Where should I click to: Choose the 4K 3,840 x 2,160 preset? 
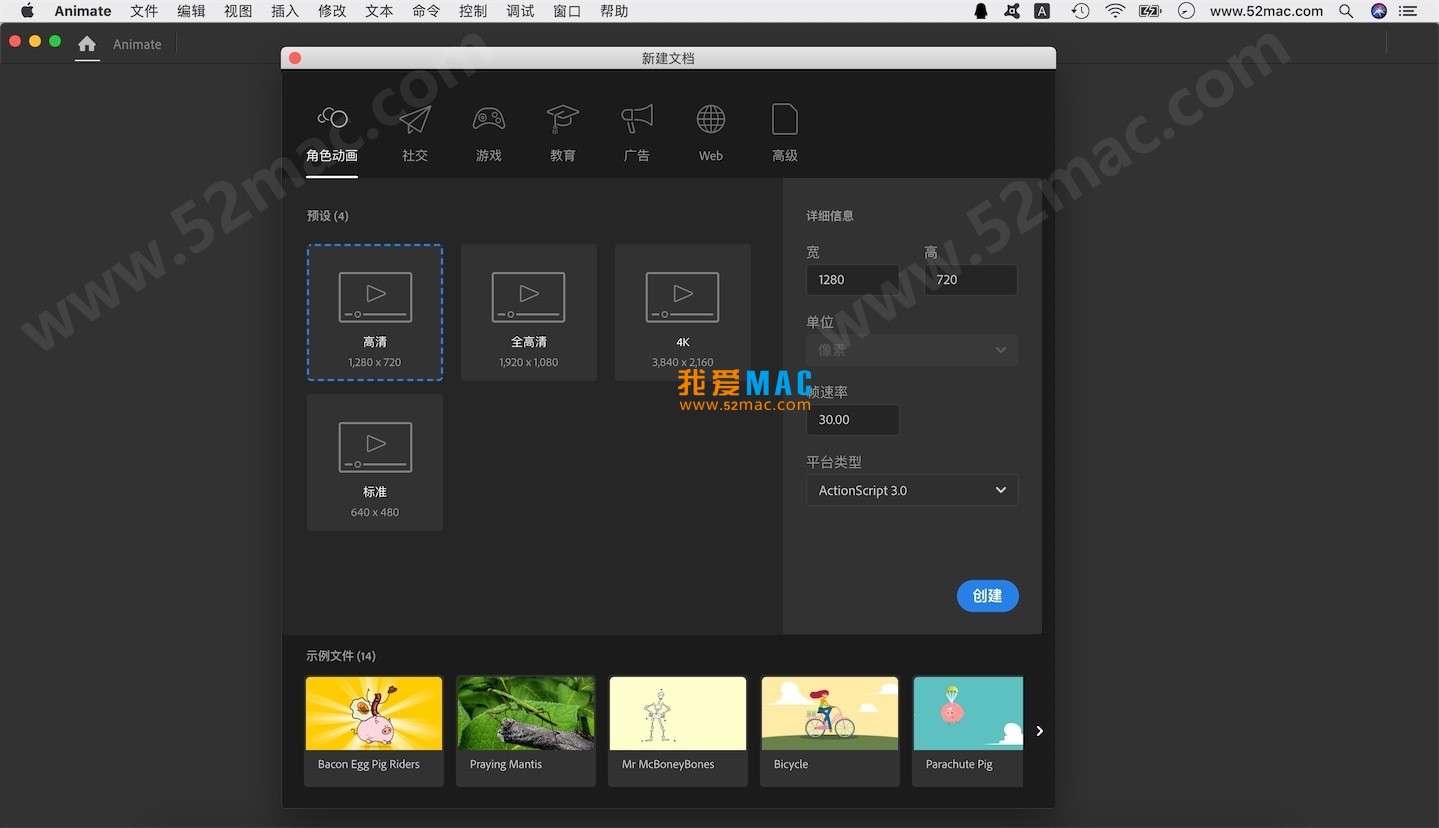pyautogui.click(x=683, y=312)
